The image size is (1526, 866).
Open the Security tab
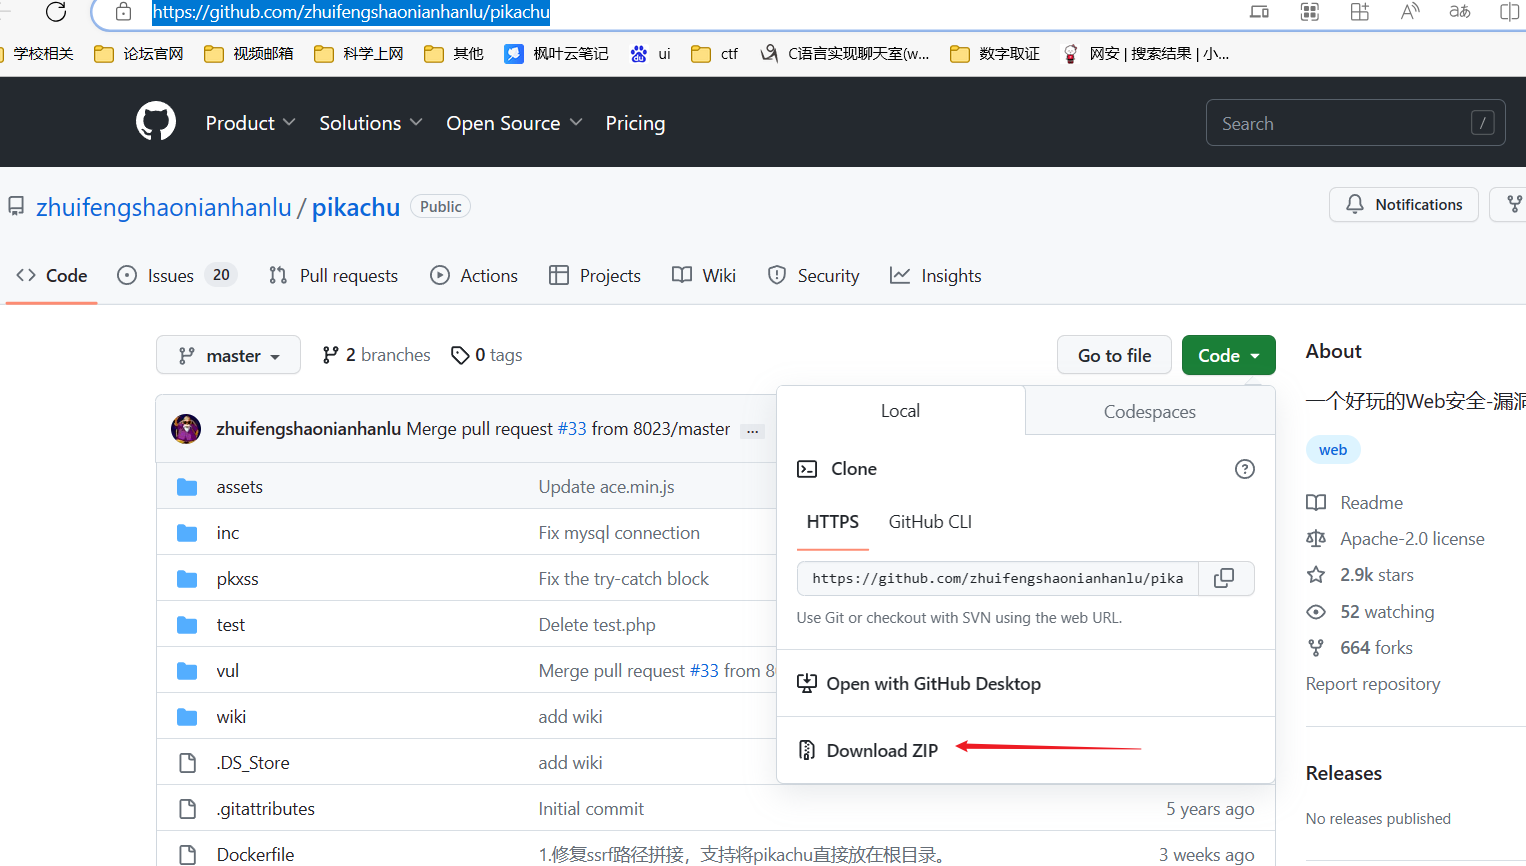(813, 276)
